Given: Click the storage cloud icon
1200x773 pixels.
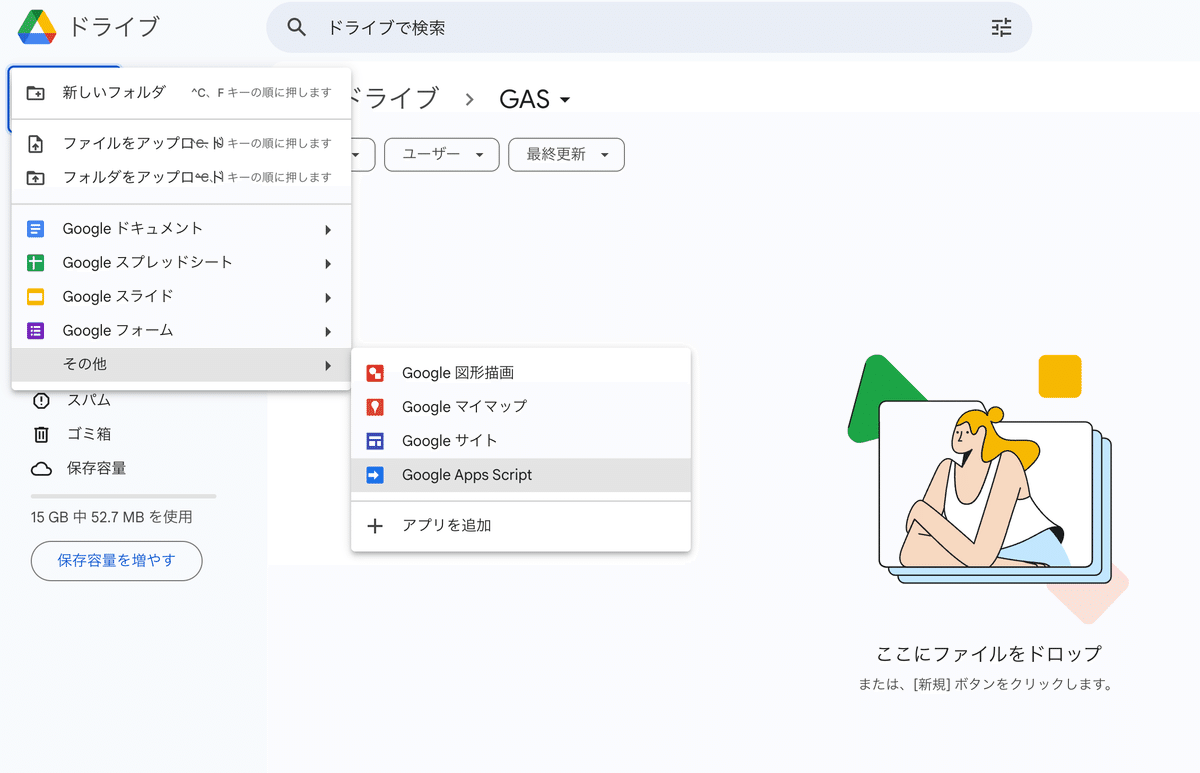Looking at the screenshot, I should pyautogui.click(x=41, y=469).
